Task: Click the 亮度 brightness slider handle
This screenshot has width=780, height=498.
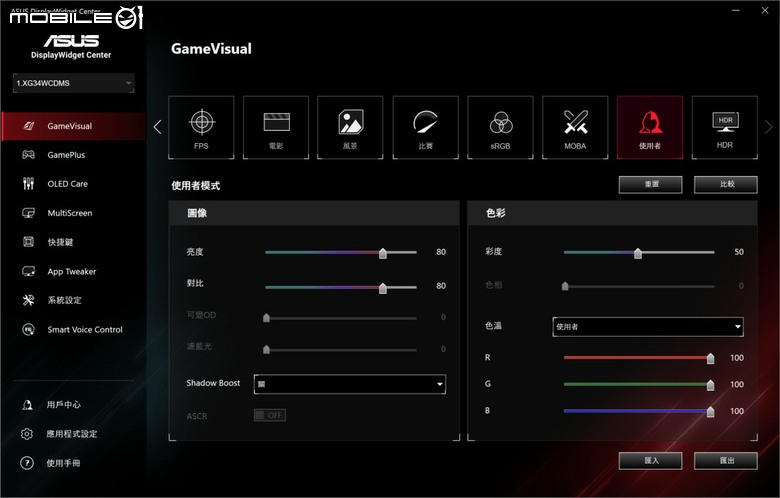Action: click(x=383, y=253)
